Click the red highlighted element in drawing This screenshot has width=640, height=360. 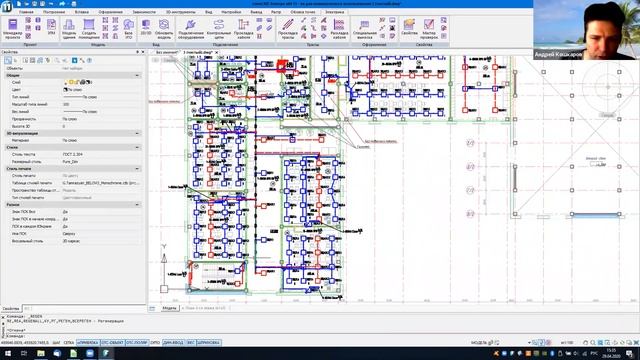click(282, 65)
